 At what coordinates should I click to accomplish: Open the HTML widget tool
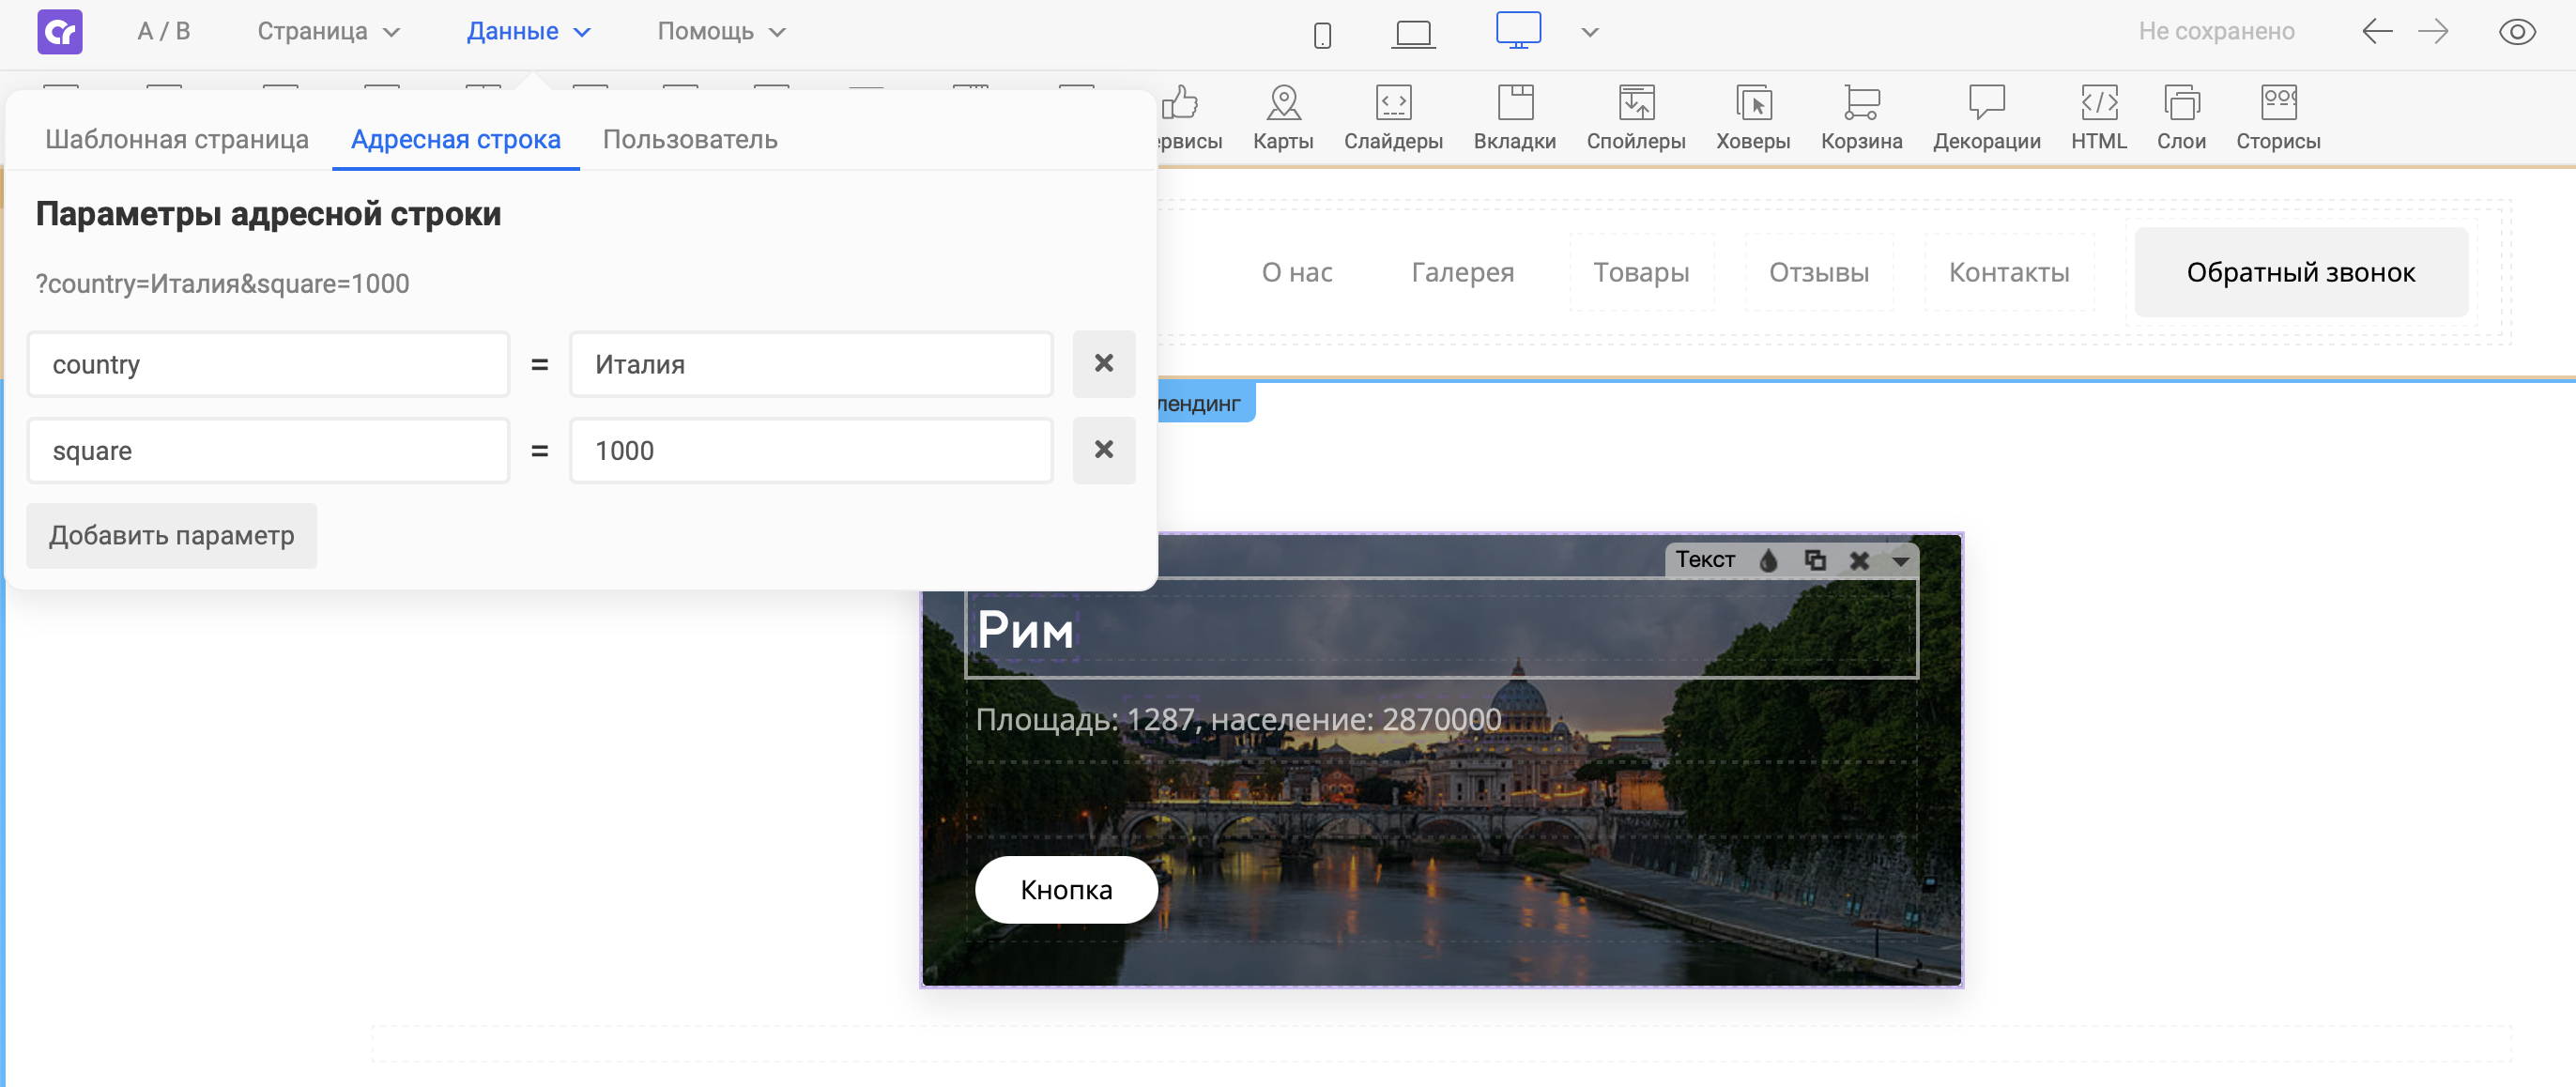[x=2099, y=119]
